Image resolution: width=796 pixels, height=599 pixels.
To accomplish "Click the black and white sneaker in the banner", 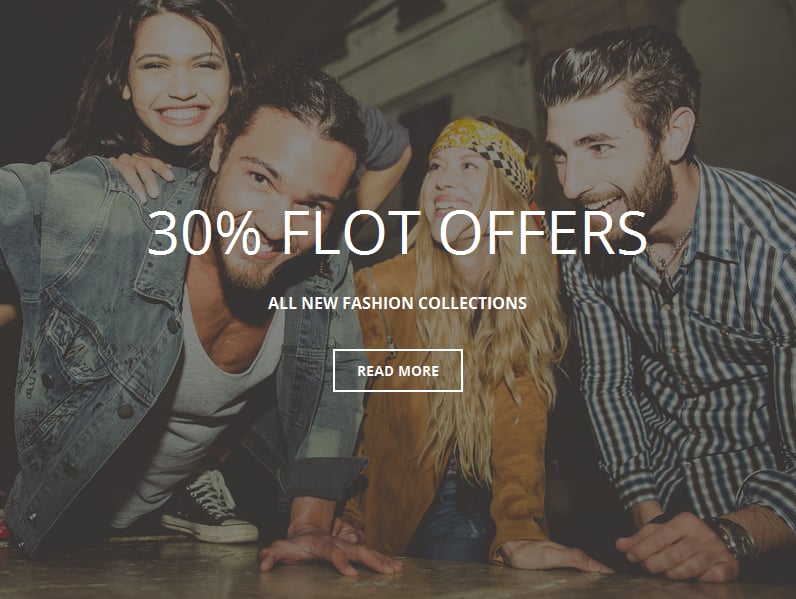I will [208, 508].
